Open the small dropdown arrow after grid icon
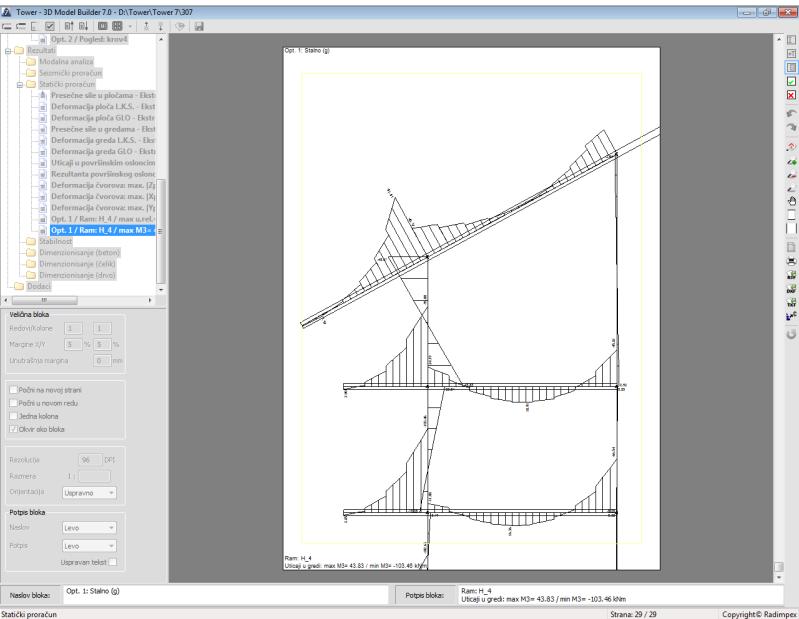The height and width of the screenshot is (619, 799). [130, 26]
